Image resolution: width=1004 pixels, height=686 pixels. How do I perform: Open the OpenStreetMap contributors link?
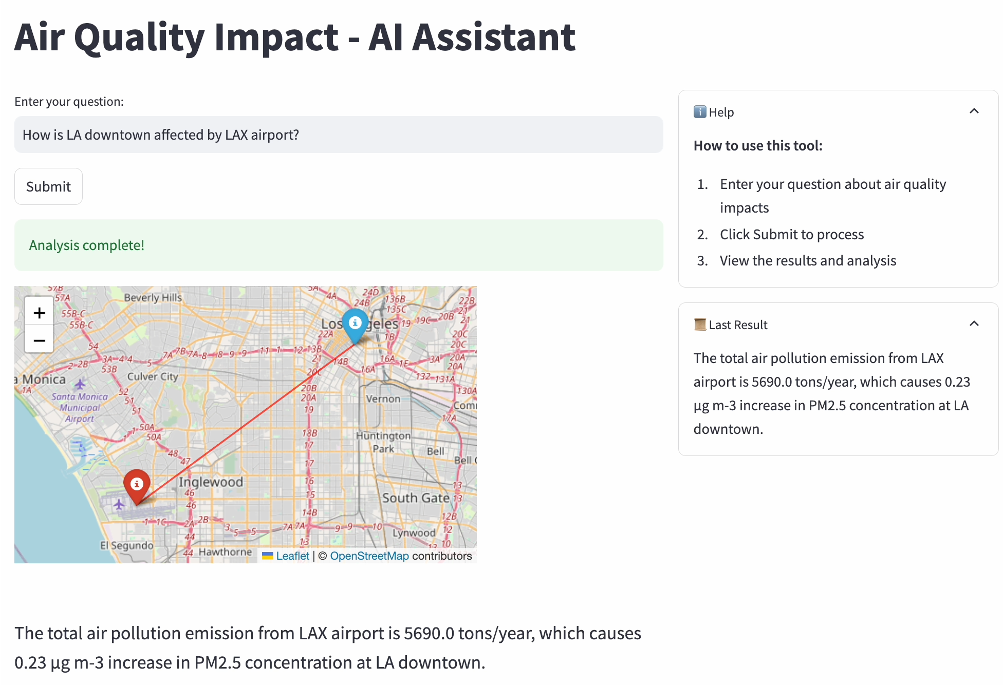click(369, 556)
